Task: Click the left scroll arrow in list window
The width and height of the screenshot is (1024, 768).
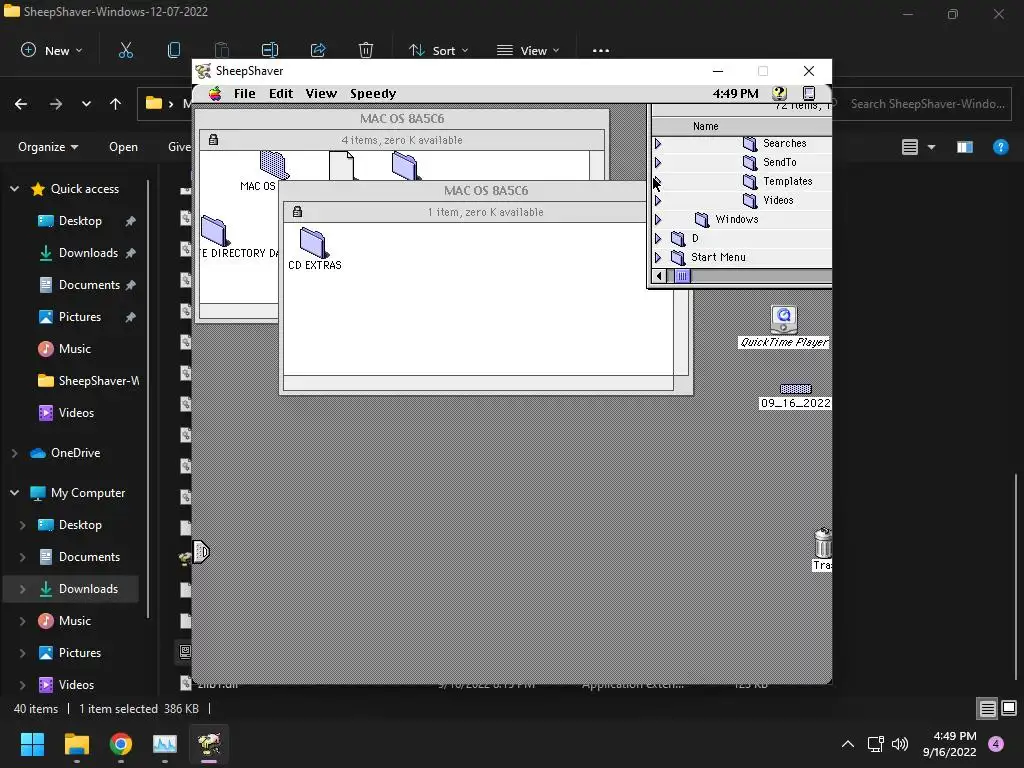Action: tap(660, 276)
